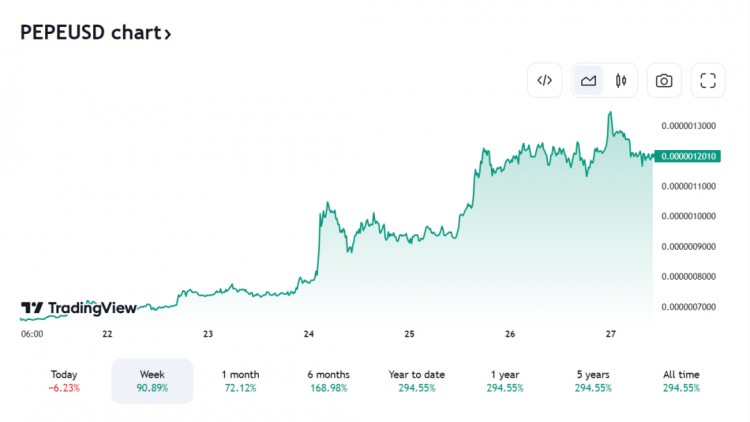Screen dimensions: 750x422
Task: Select the All time range
Action: [681, 381]
